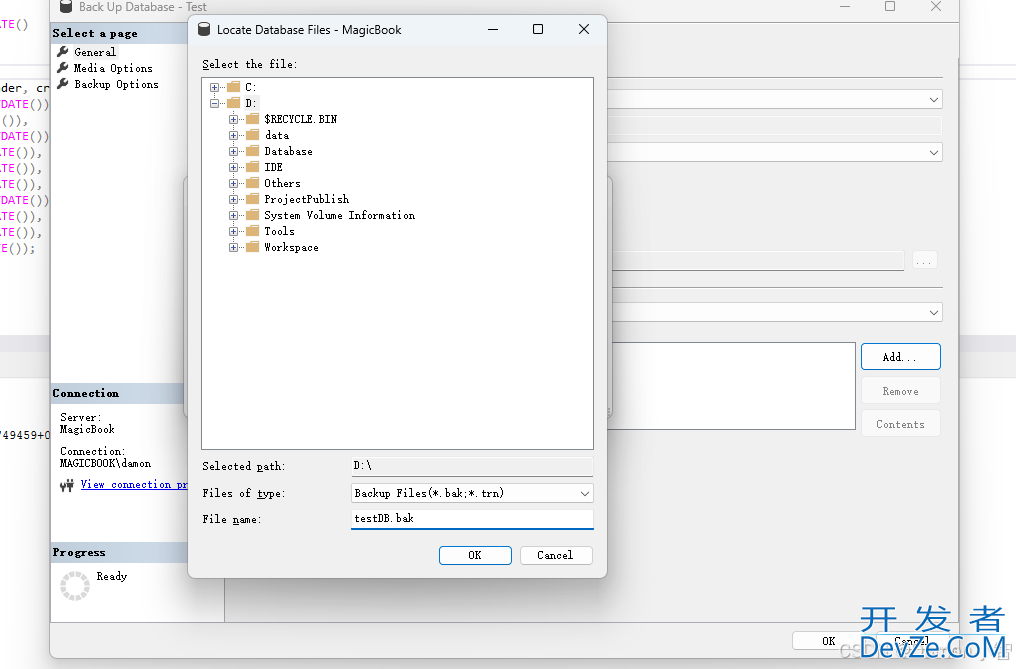Click the Database folder icon
Viewport: 1016px width, 669px height.
[253, 151]
